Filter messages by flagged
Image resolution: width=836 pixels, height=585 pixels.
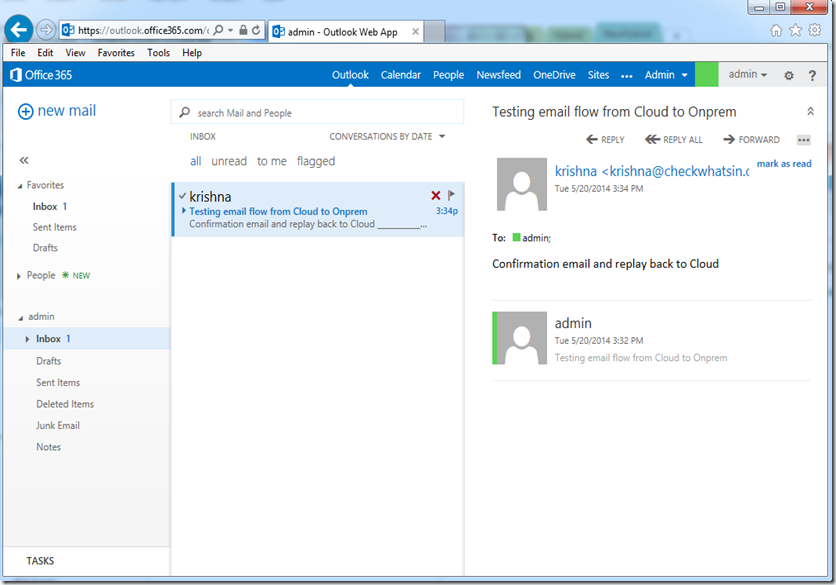point(316,162)
